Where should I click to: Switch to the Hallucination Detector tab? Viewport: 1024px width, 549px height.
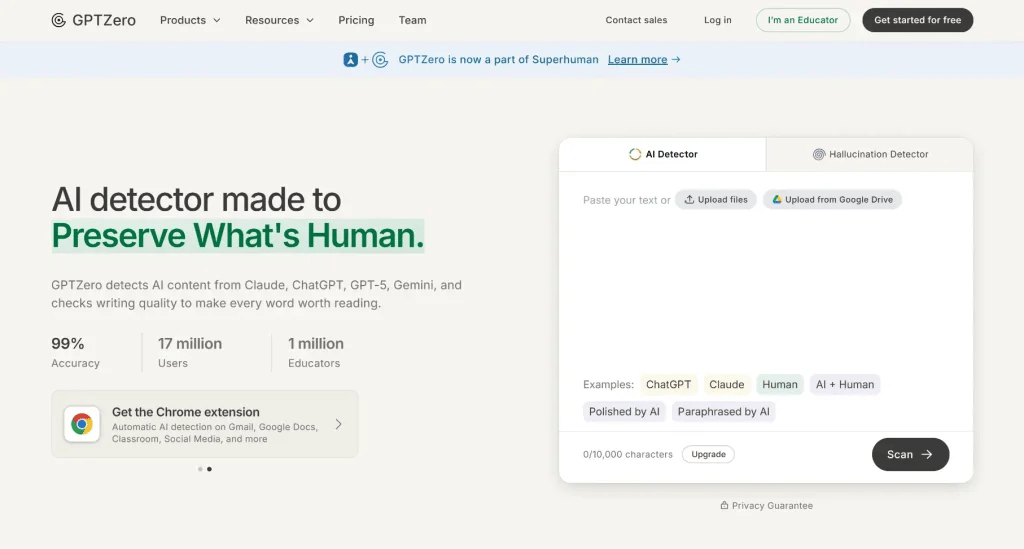pyautogui.click(x=870, y=155)
